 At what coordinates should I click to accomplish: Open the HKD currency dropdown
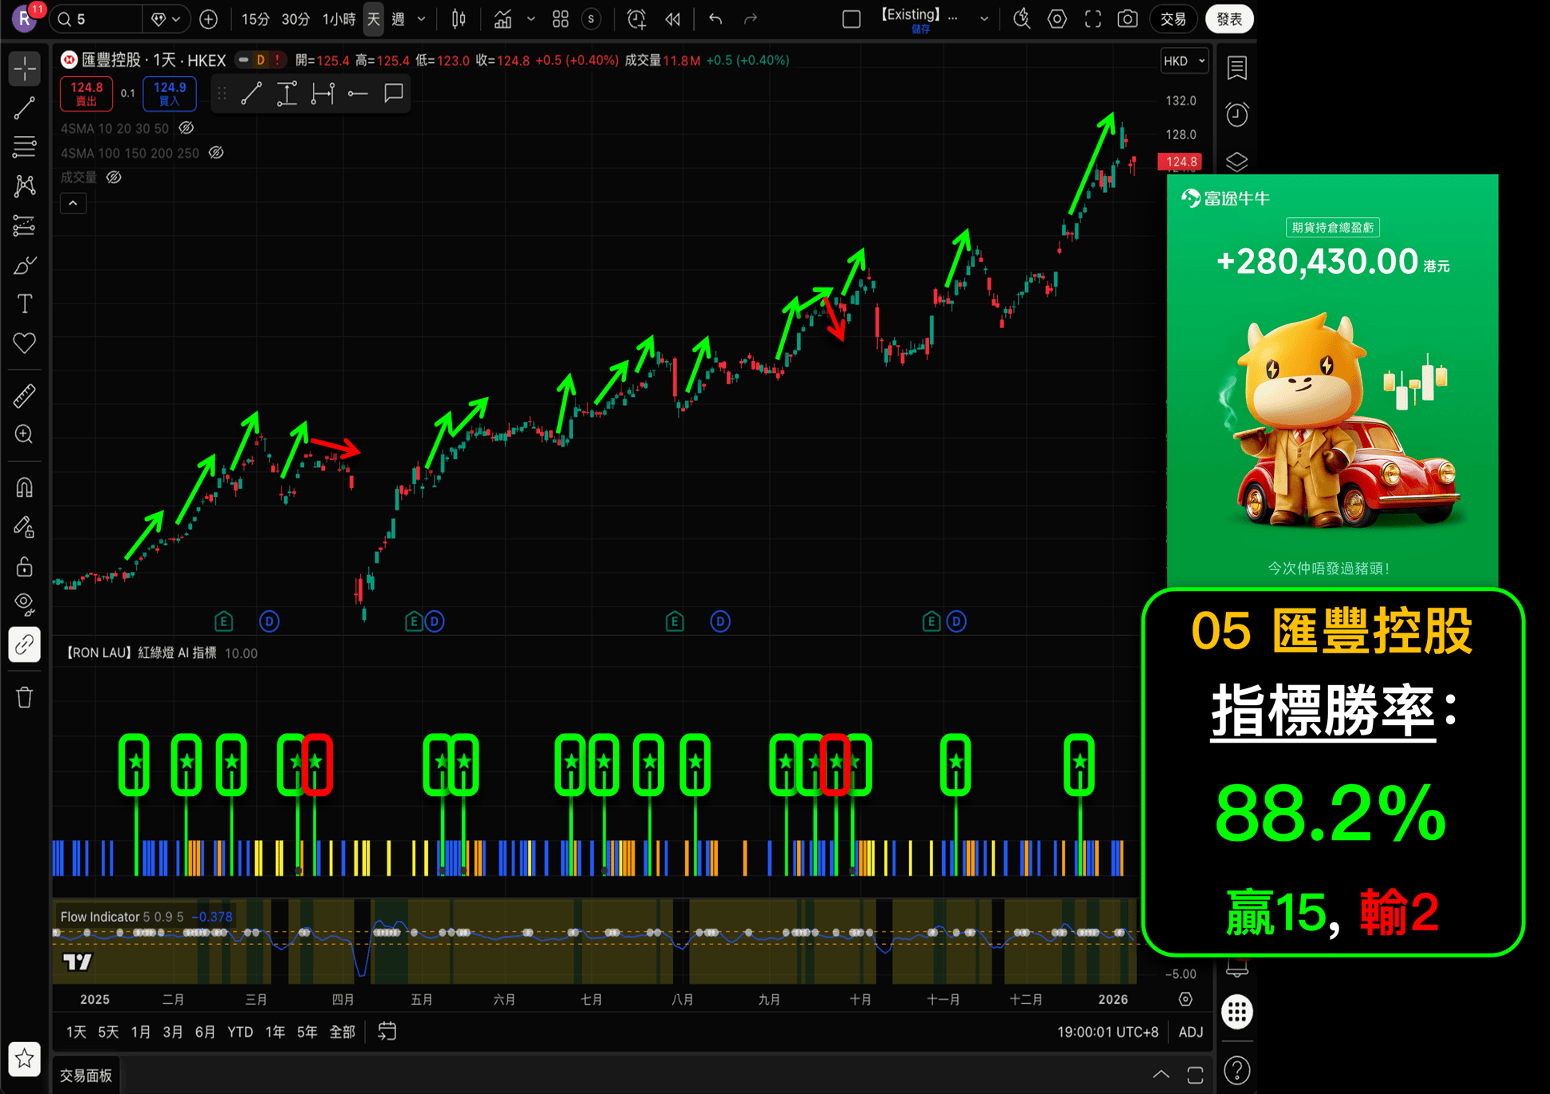click(1184, 61)
